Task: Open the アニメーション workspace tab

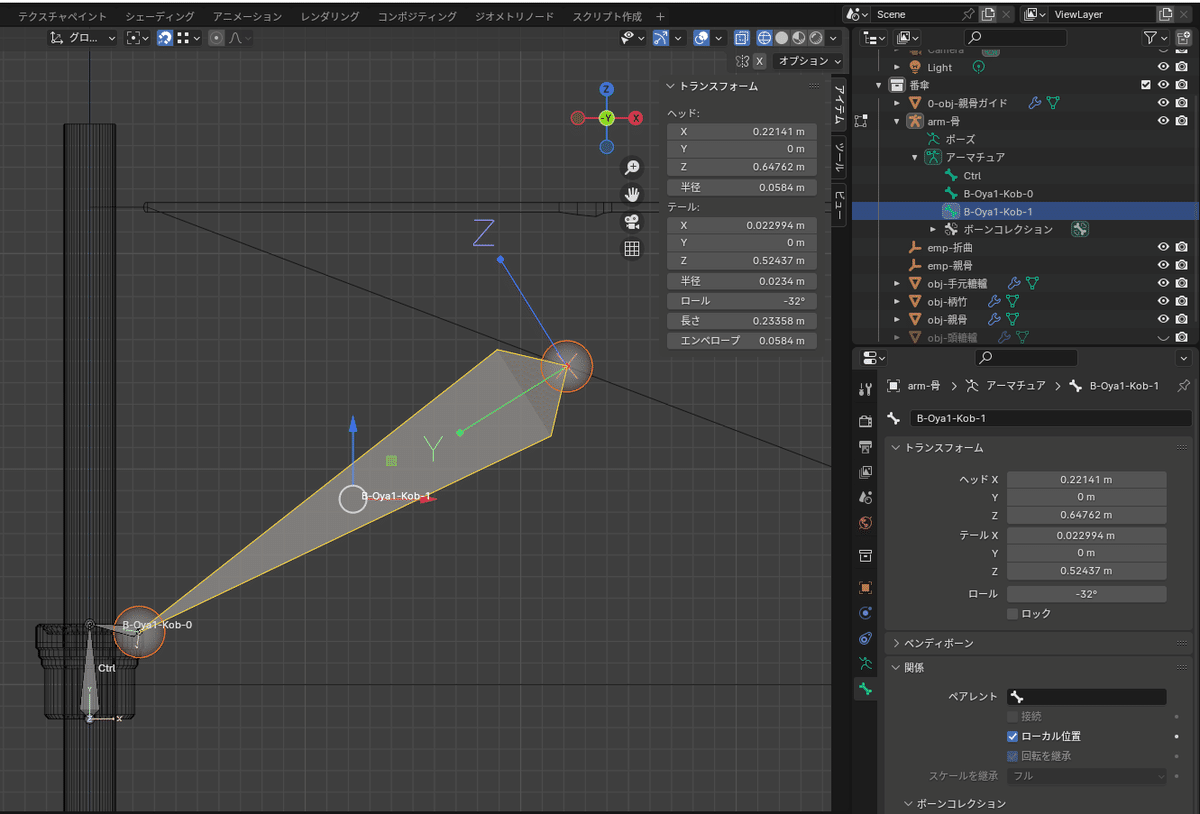Action: (247, 17)
